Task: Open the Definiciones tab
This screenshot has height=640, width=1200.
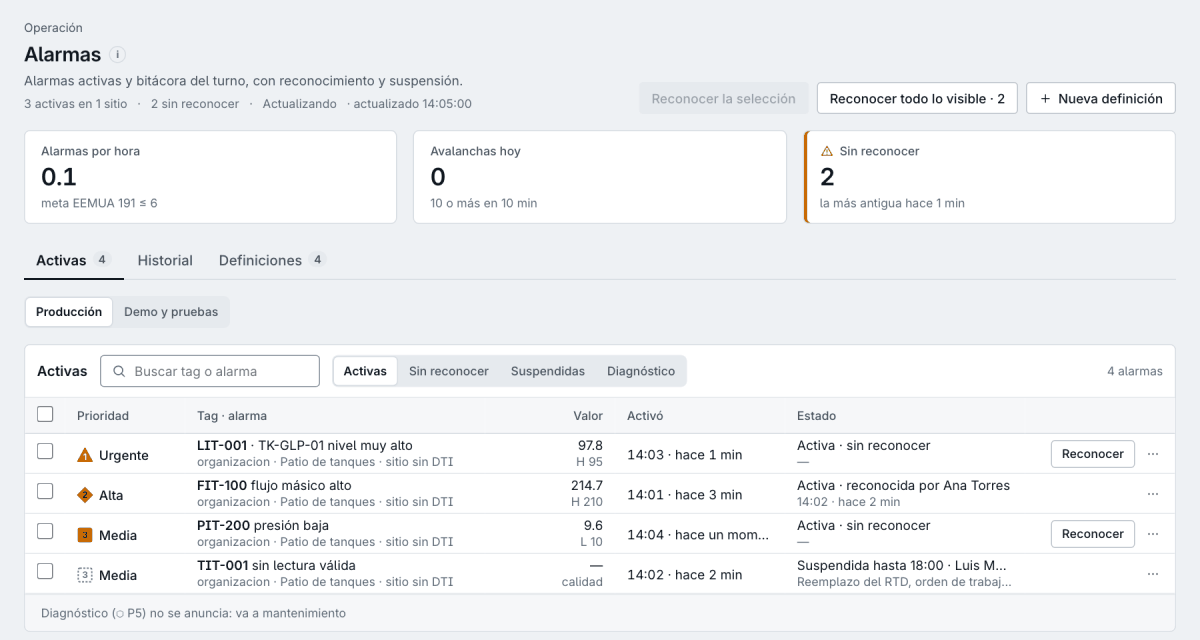Action: click(x=272, y=260)
